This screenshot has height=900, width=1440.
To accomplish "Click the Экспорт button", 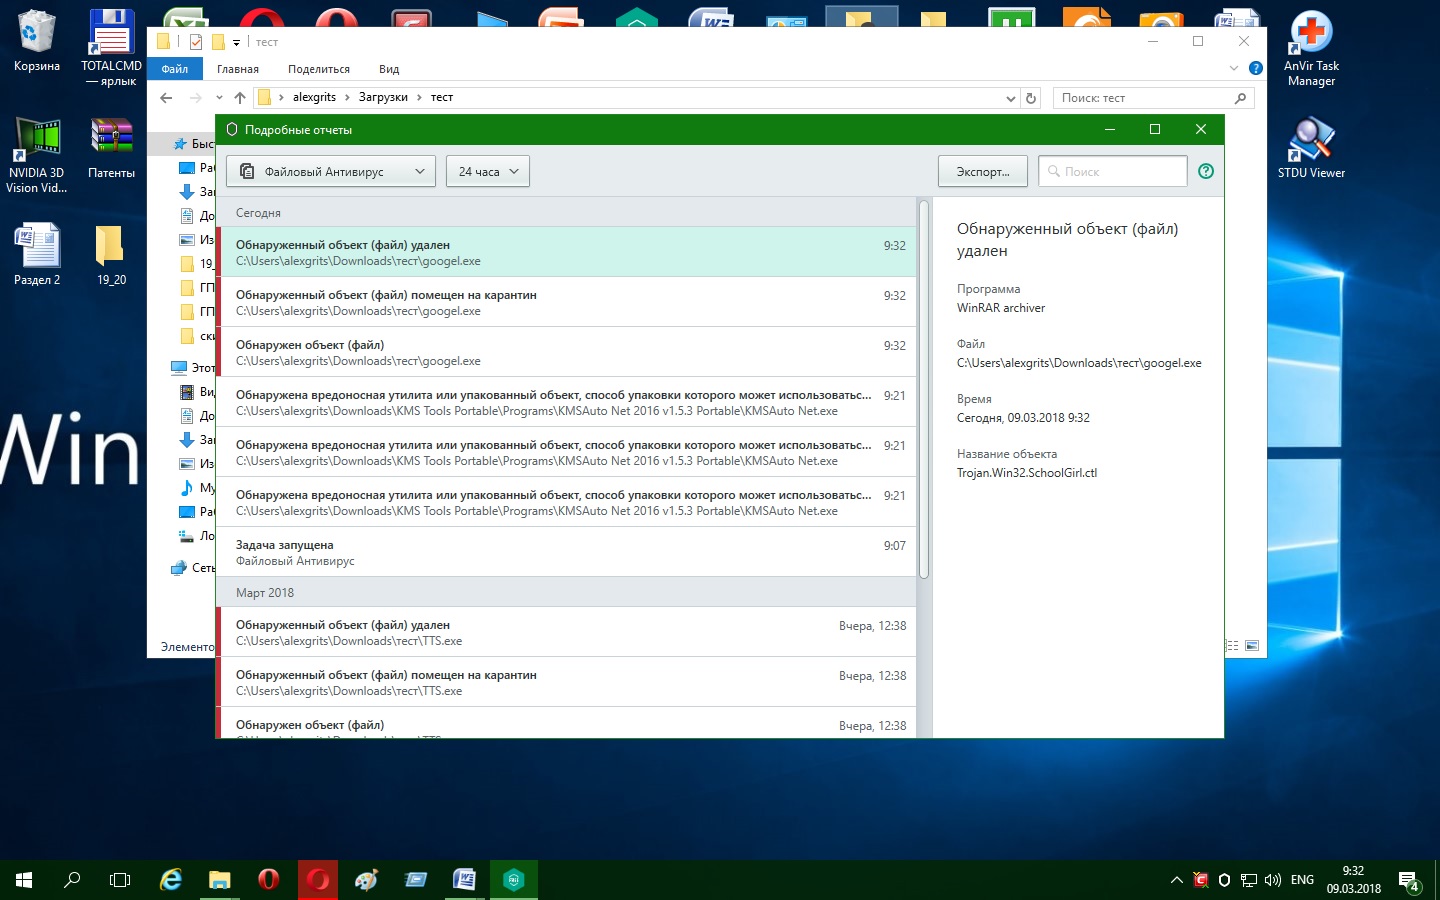I will (x=982, y=171).
